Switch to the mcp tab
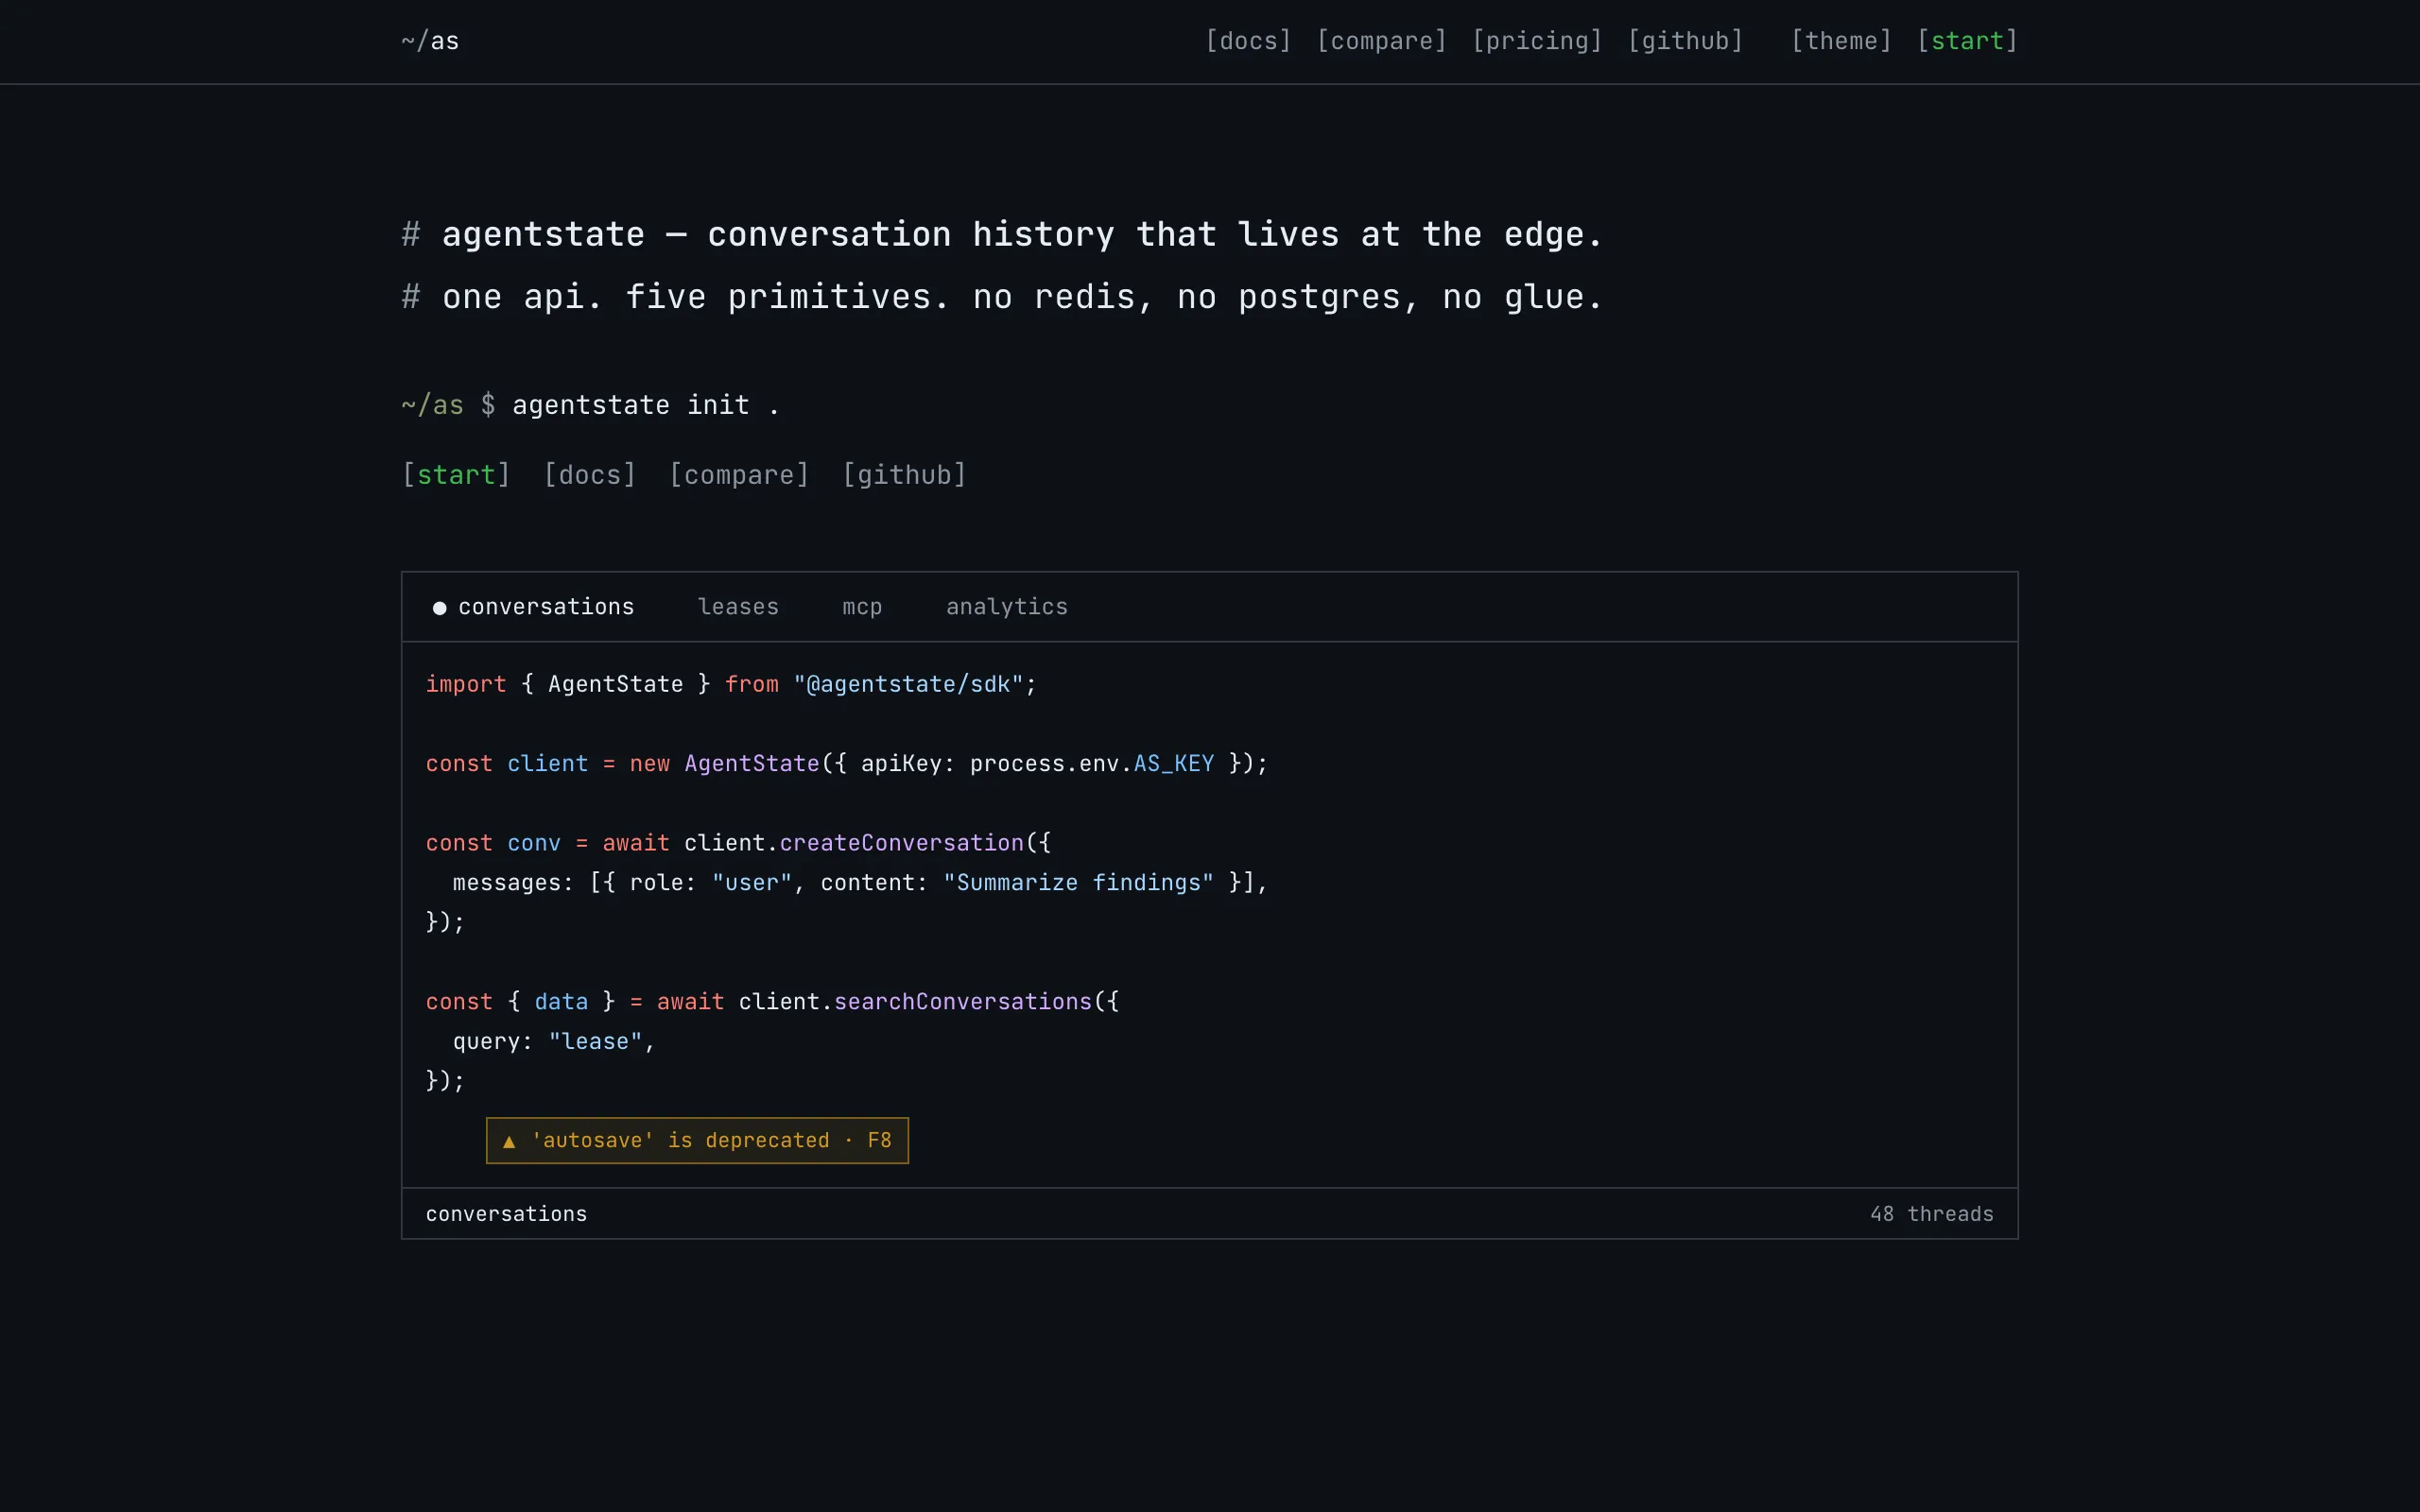 pos(862,607)
